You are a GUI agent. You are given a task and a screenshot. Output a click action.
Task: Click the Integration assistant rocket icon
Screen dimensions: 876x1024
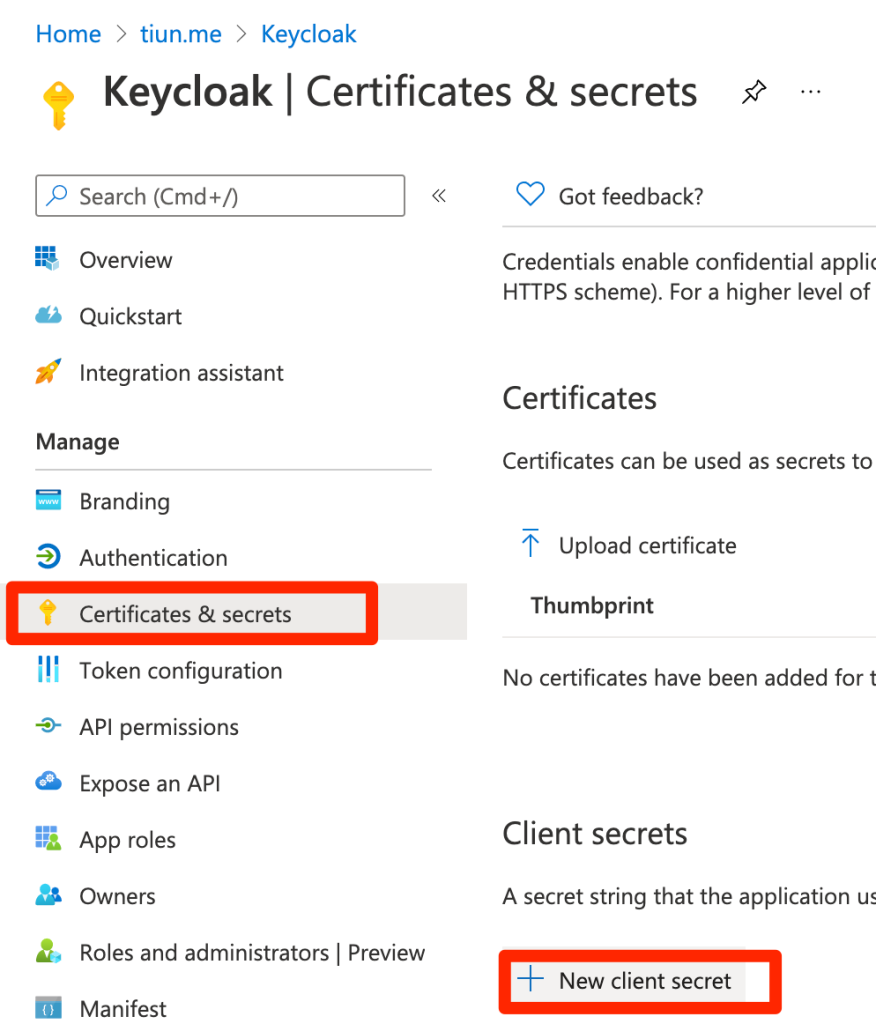(x=48, y=372)
